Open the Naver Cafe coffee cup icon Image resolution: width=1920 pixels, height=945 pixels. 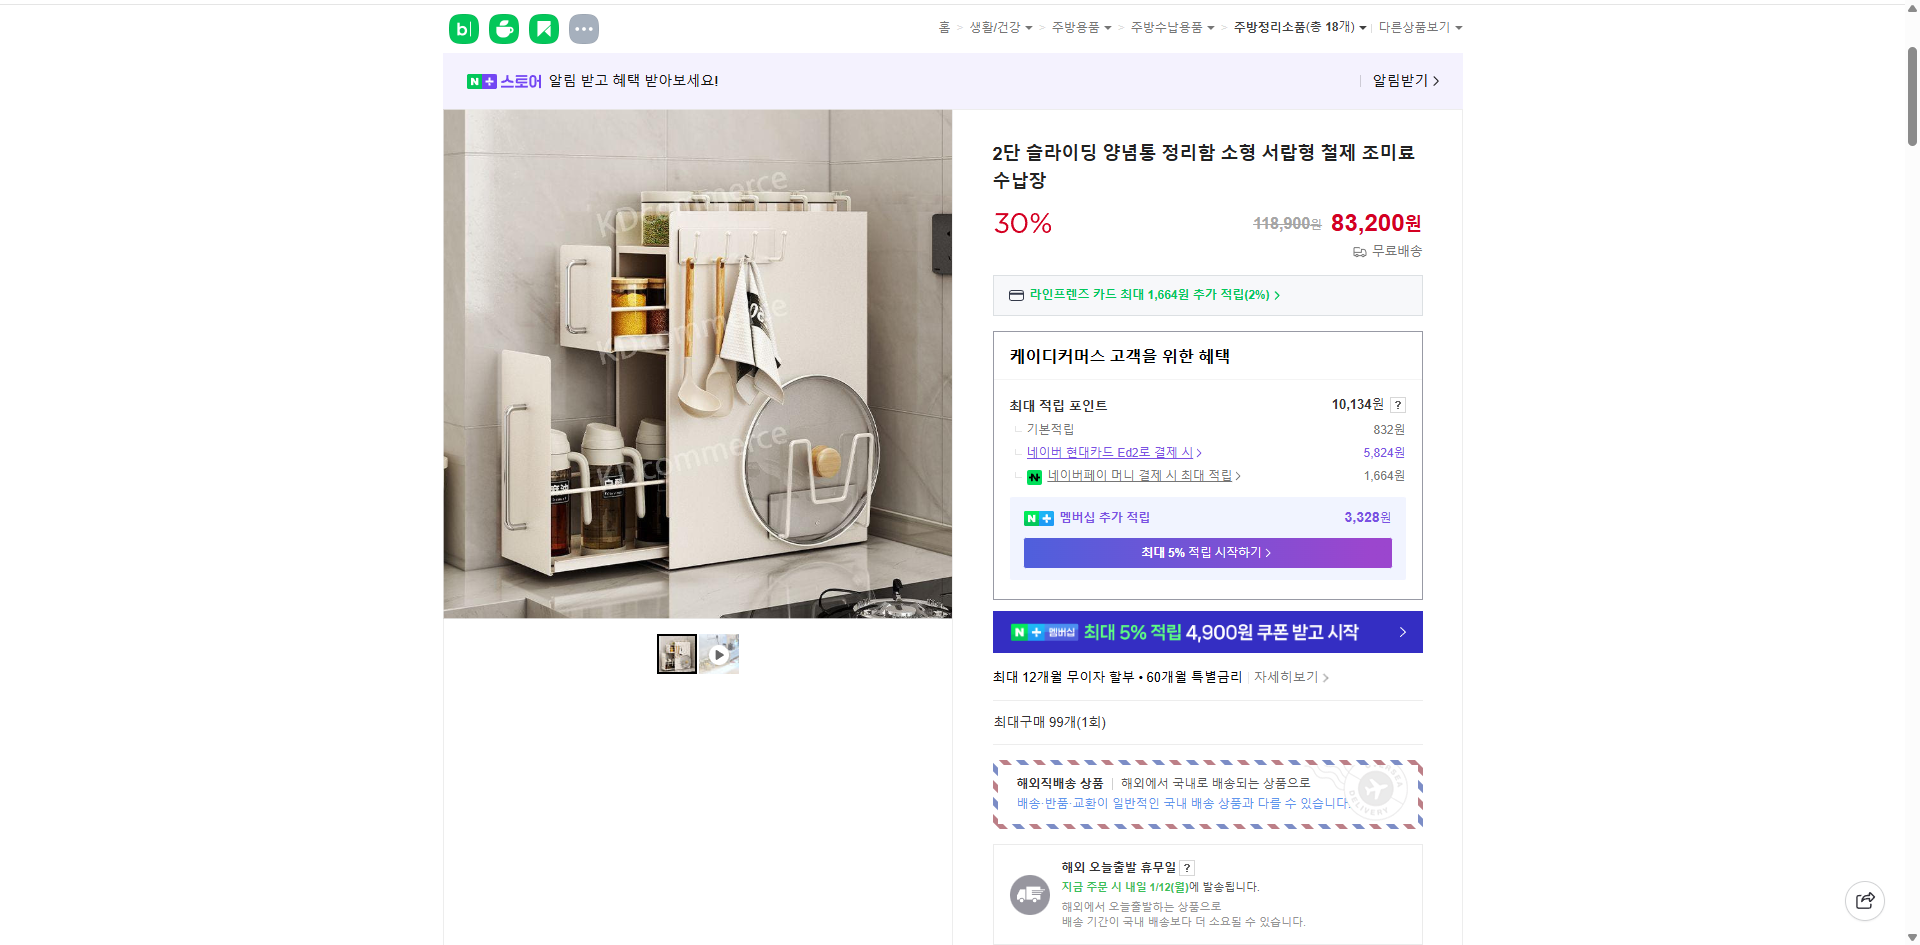coord(503,28)
